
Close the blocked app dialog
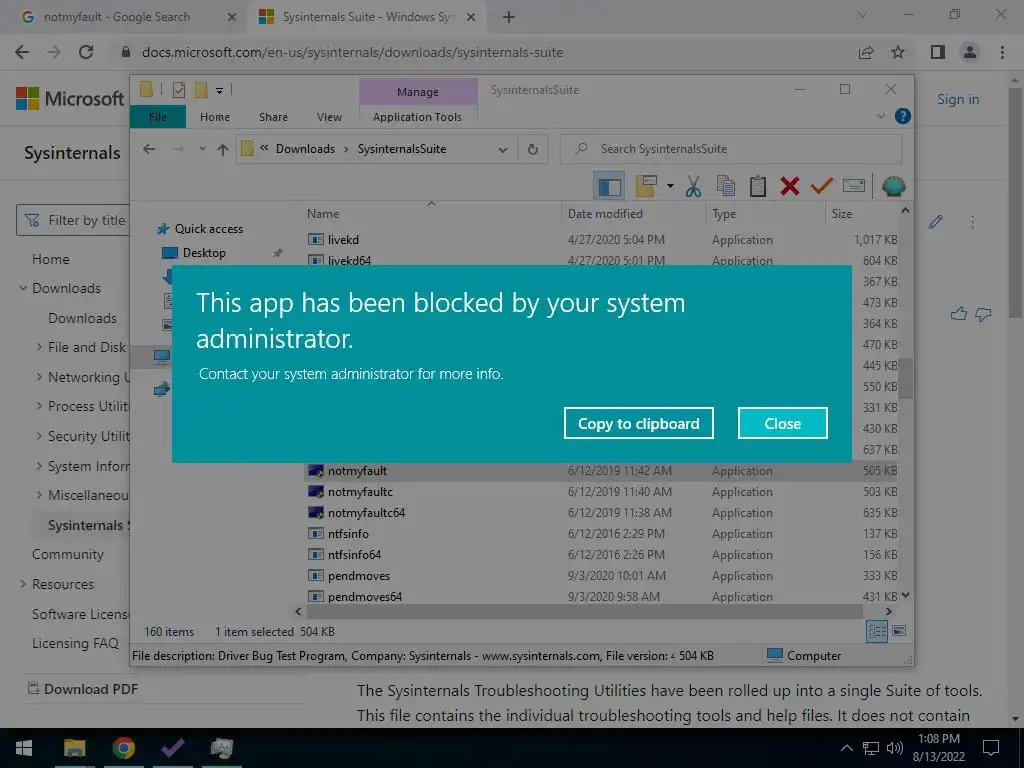click(x=782, y=423)
